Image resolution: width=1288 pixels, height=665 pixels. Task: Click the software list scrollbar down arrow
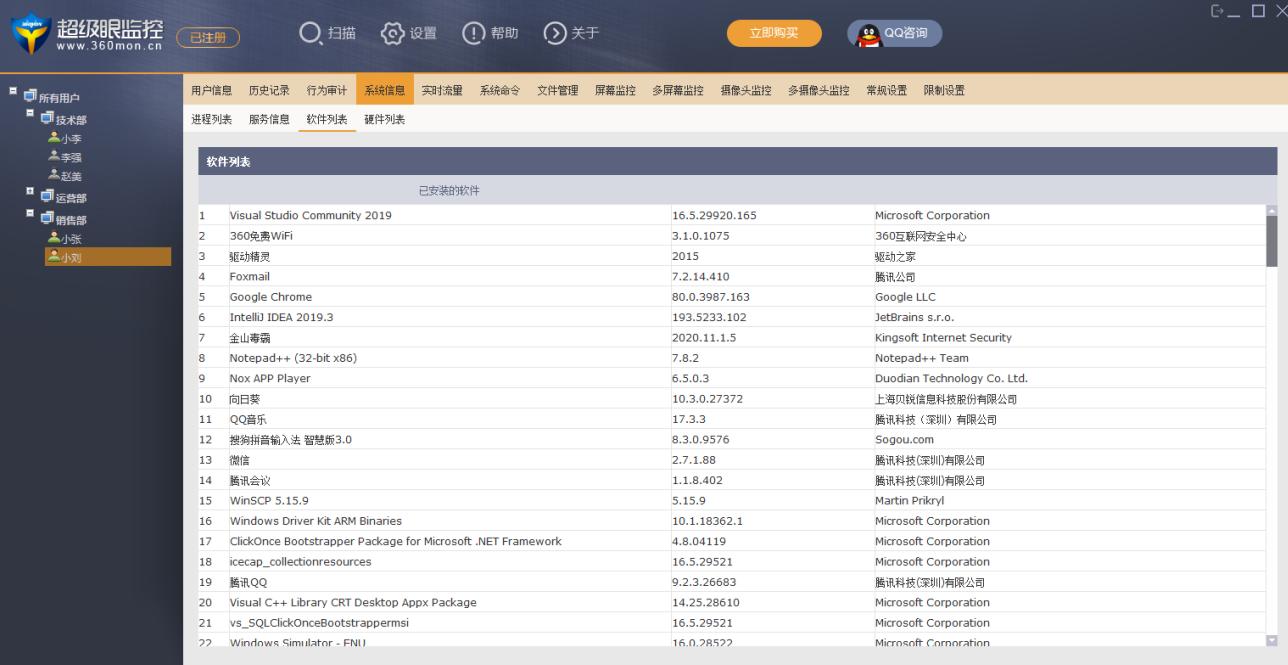[x=1272, y=640]
